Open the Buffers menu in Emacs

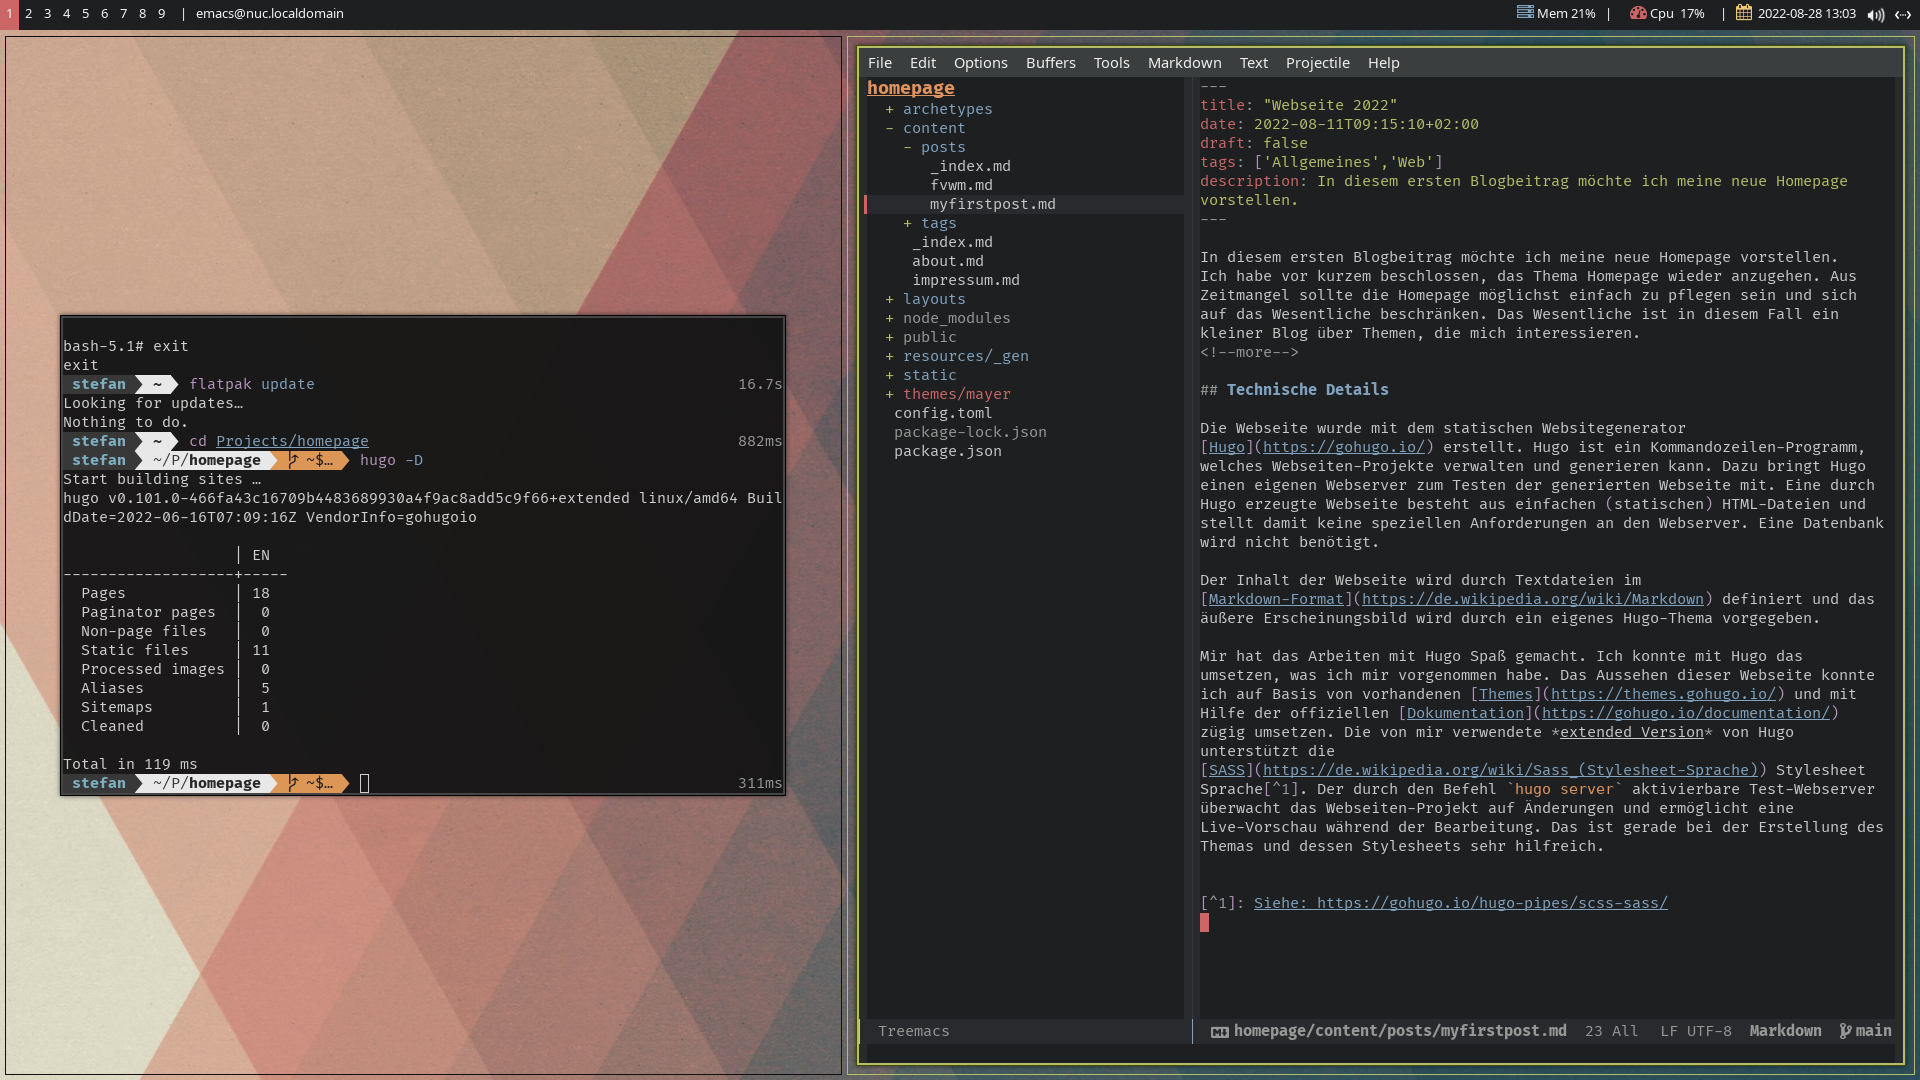coord(1050,63)
